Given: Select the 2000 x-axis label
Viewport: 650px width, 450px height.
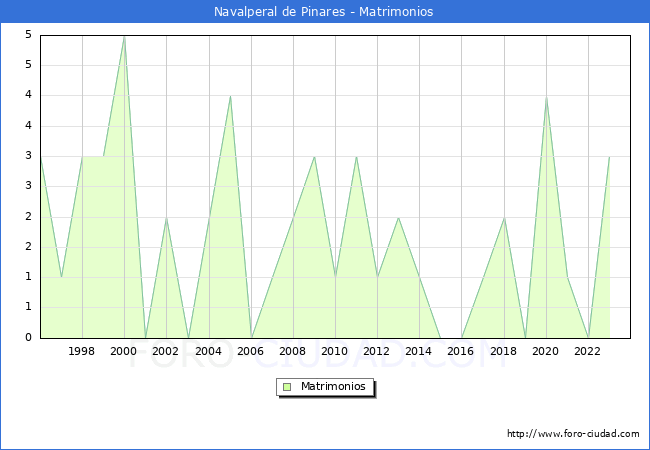Looking at the screenshot, I should tap(124, 351).
